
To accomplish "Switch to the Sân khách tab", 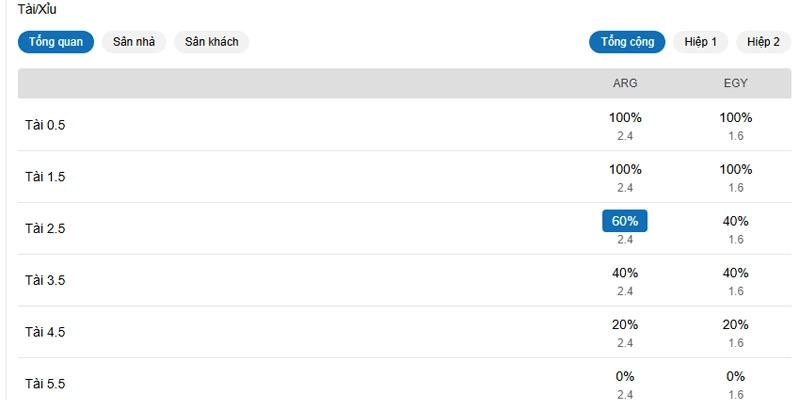I will (212, 42).
